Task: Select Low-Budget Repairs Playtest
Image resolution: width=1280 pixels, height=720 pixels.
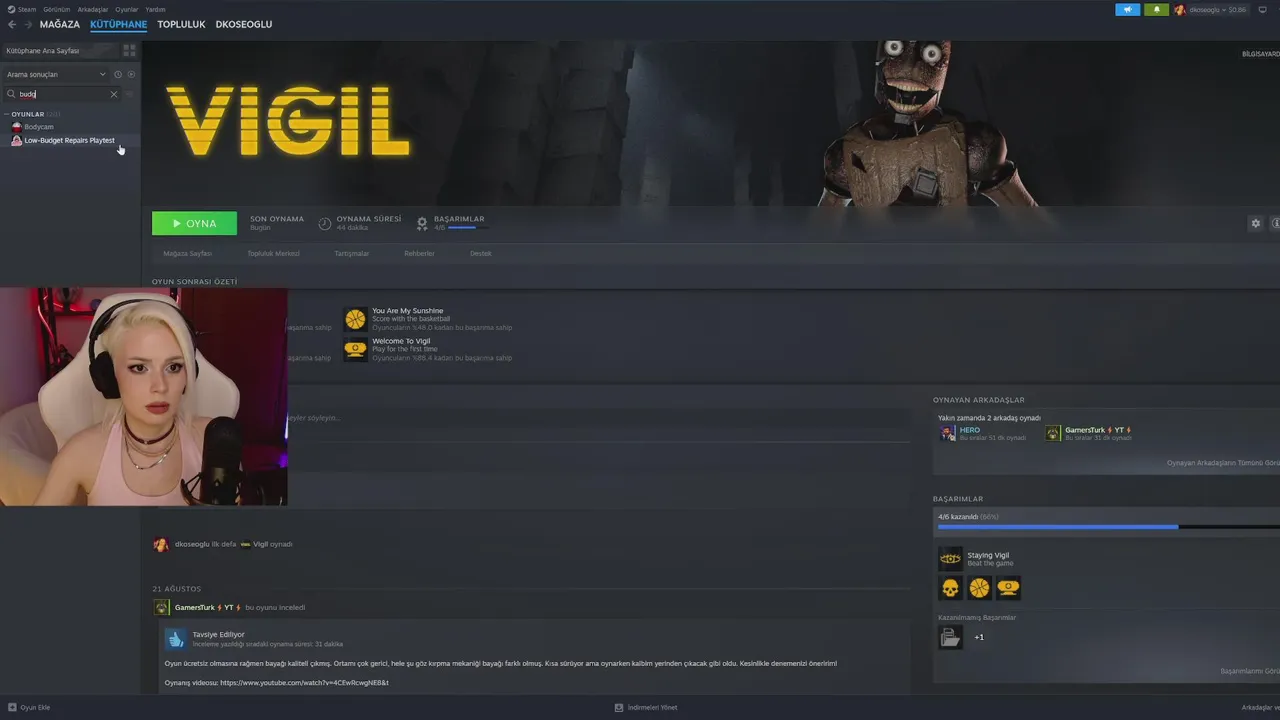Action: click(x=69, y=140)
